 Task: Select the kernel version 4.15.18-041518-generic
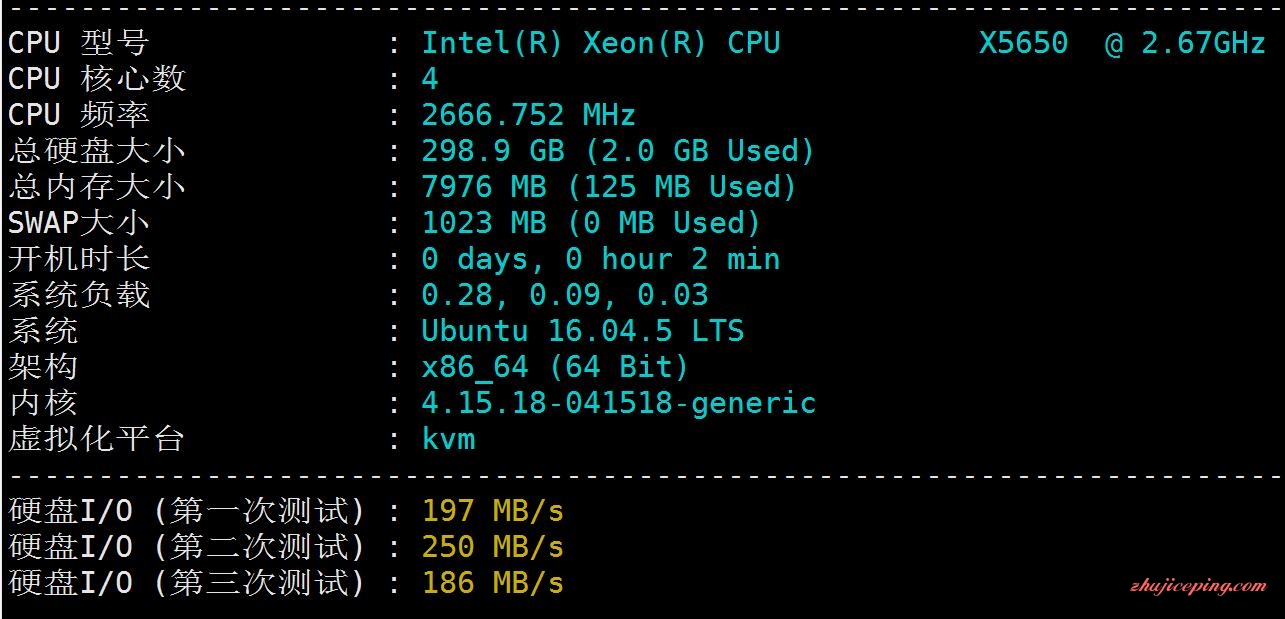coord(618,403)
